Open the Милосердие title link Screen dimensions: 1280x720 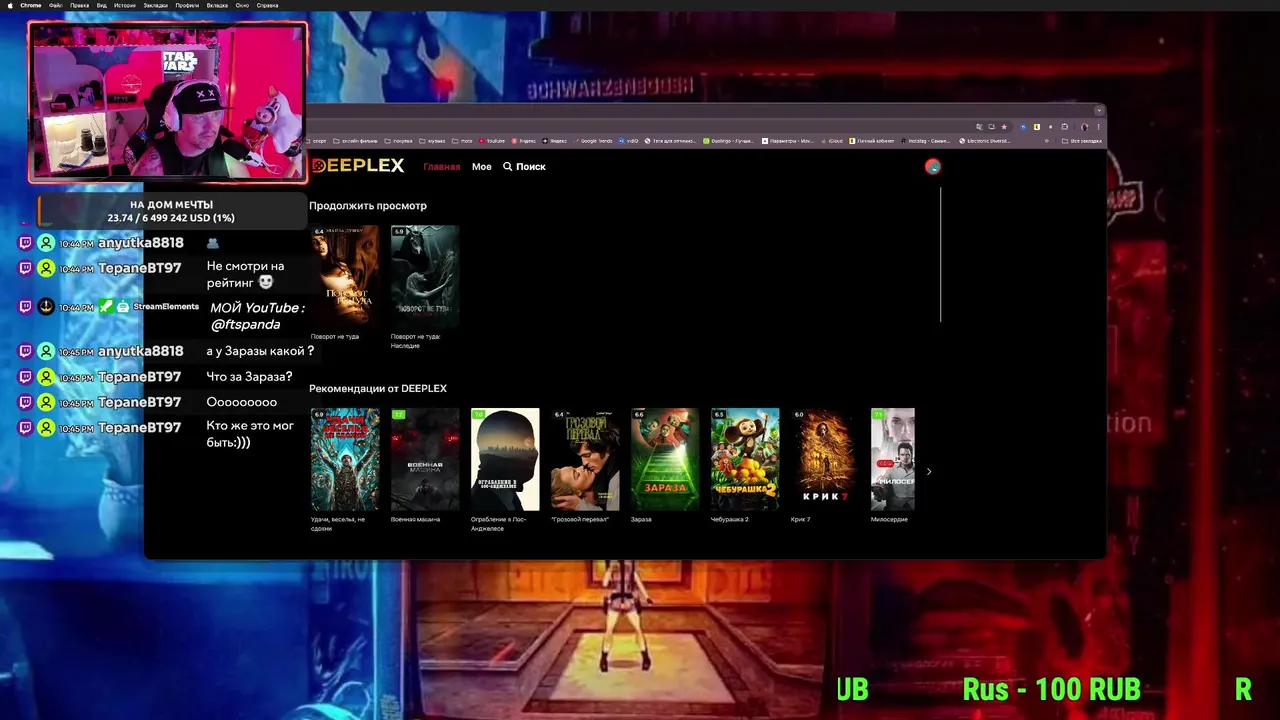889,520
